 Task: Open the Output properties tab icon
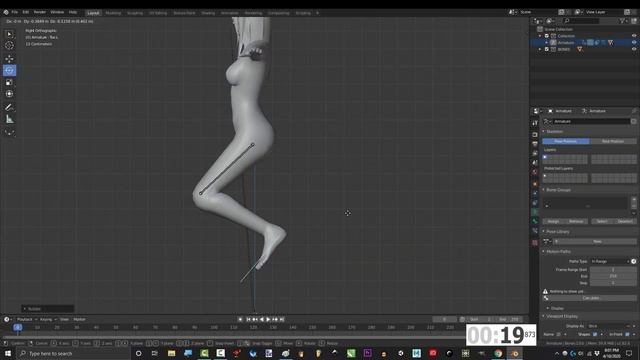535,144
